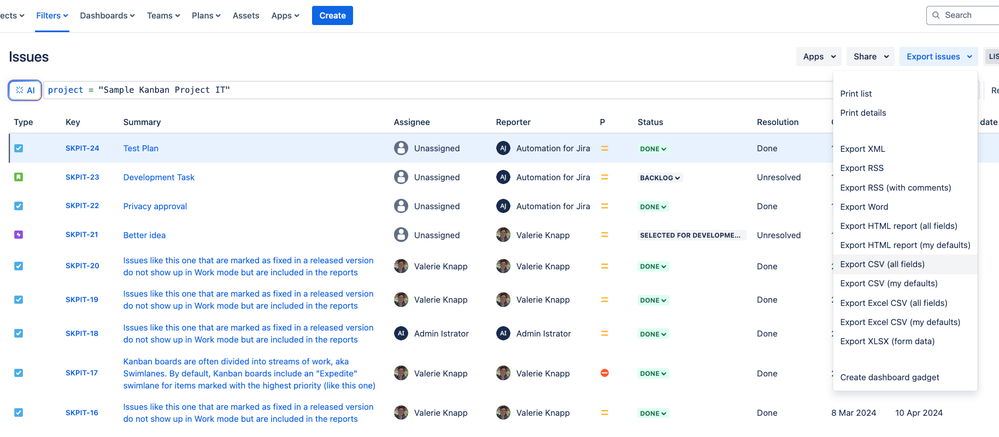
Task: Open the Share dropdown button
Action: [870, 57]
